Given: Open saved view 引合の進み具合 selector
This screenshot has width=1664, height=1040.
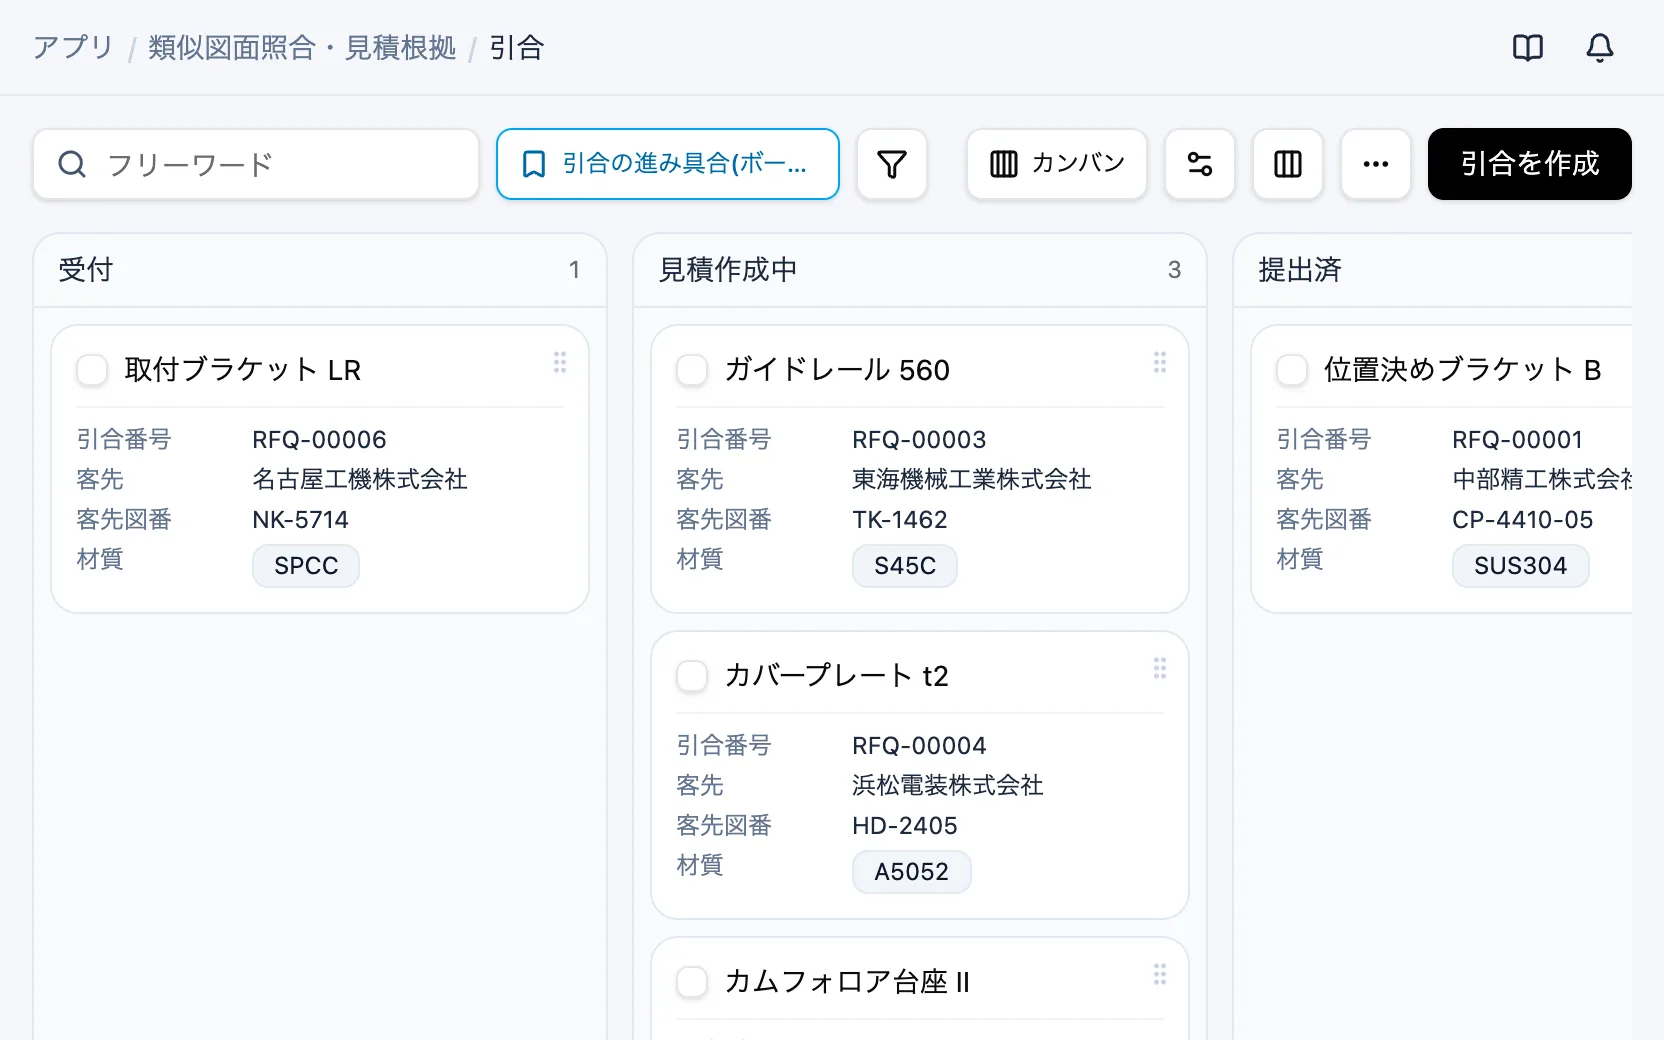Looking at the screenshot, I should [668, 164].
